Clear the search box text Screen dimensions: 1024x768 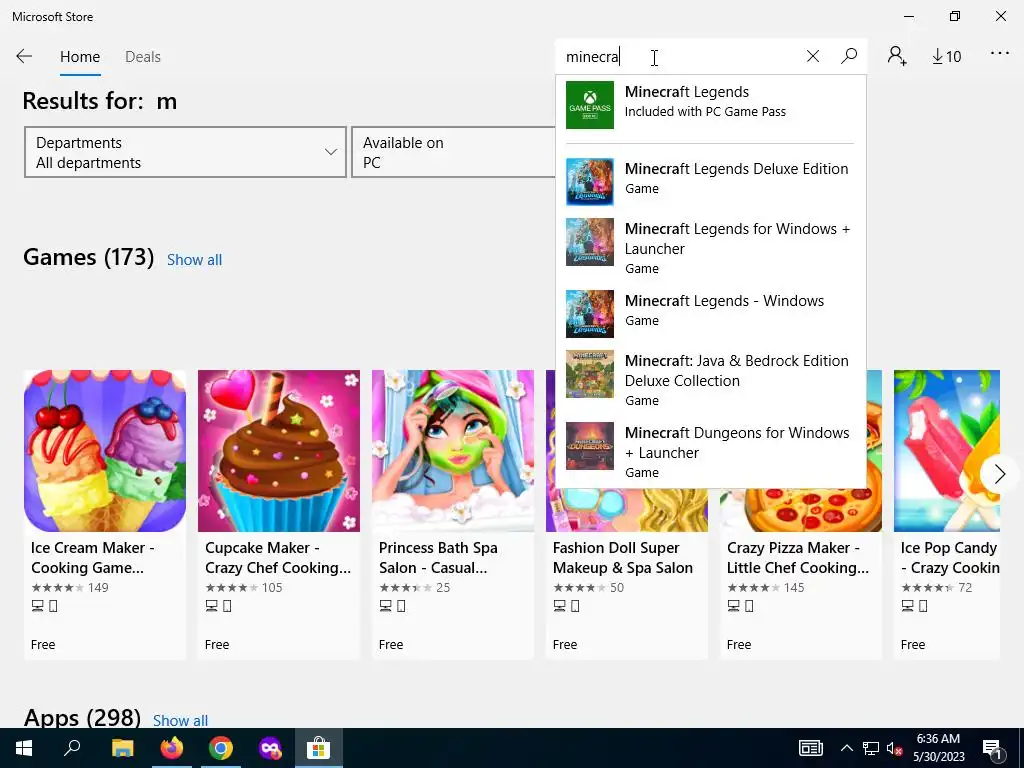[x=812, y=56]
